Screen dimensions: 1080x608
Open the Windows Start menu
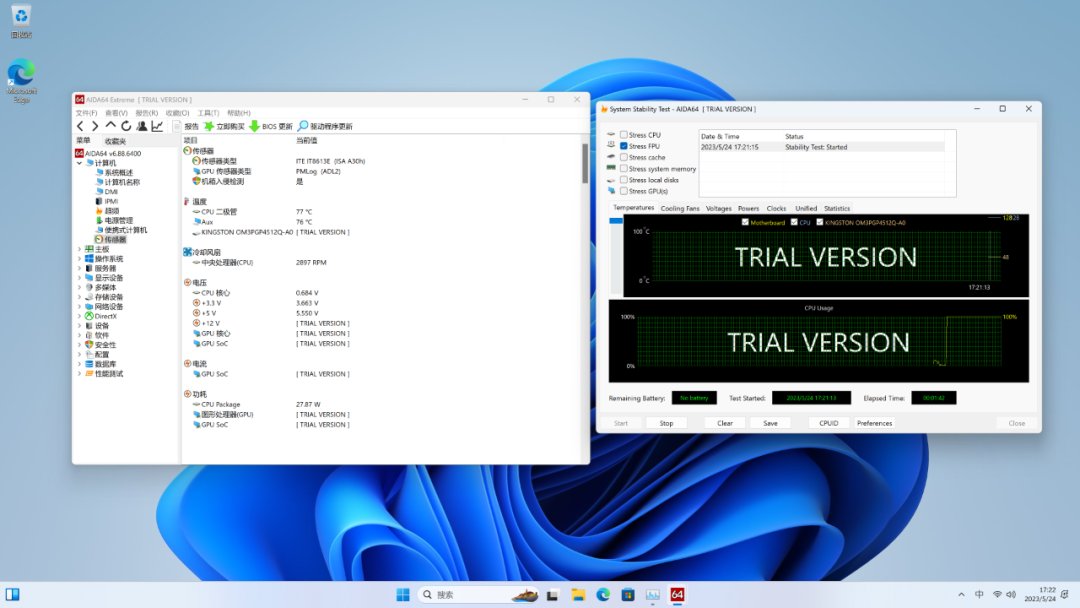pyautogui.click(x=403, y=594)
